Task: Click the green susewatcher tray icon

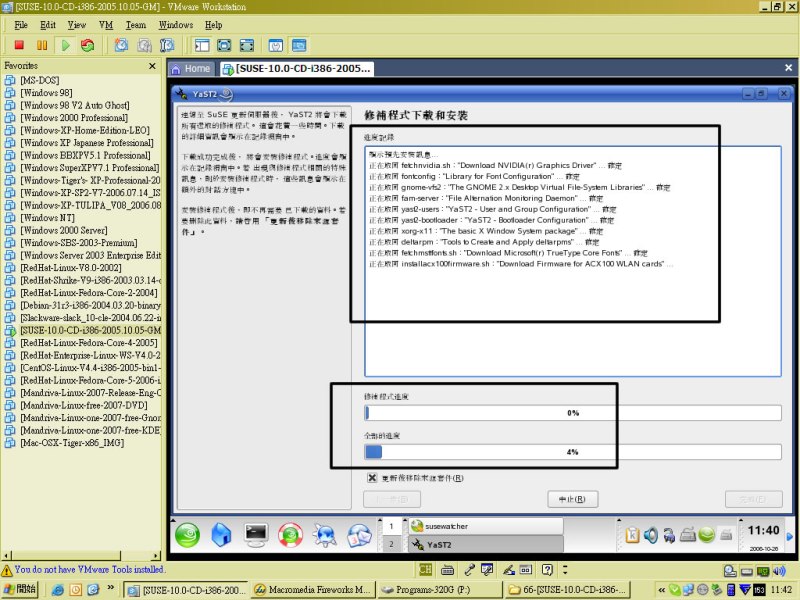Action: point(707,535)
